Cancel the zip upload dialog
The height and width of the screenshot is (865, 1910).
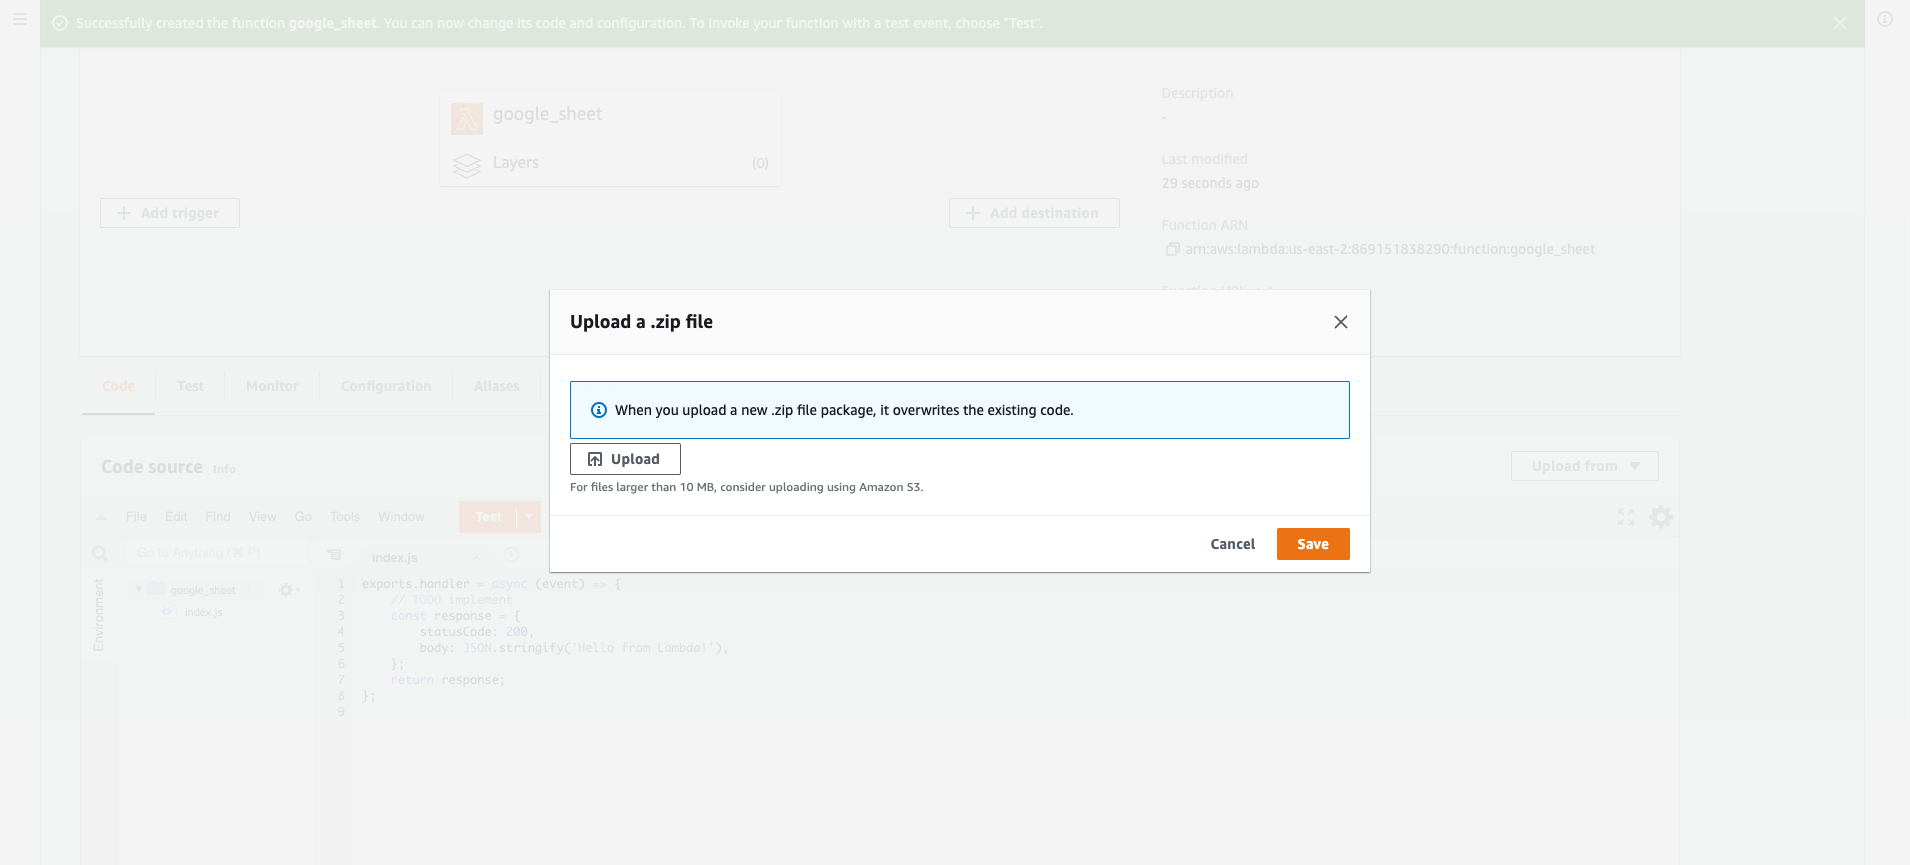pos(1232,544)
